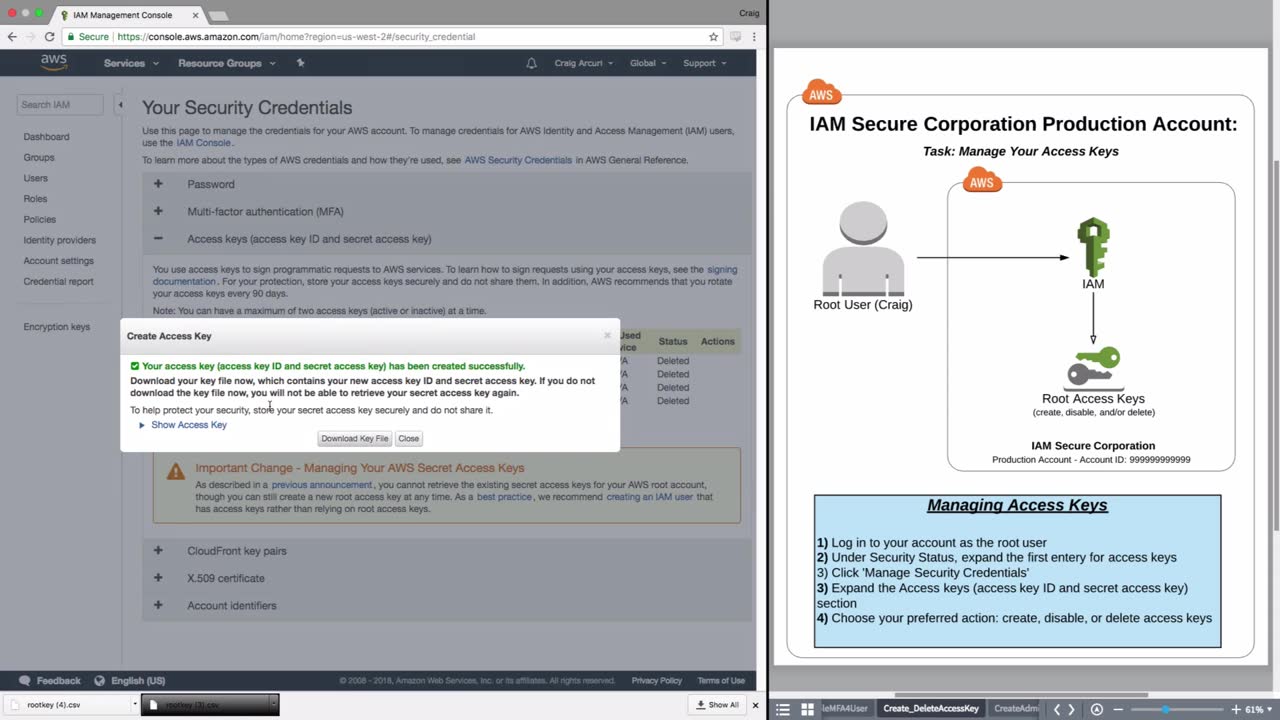This screenshot has width=1280, height=720.
Task: Open Policies in the IAM sidebar
Action: pyautogui.click(x=40, y=220)
